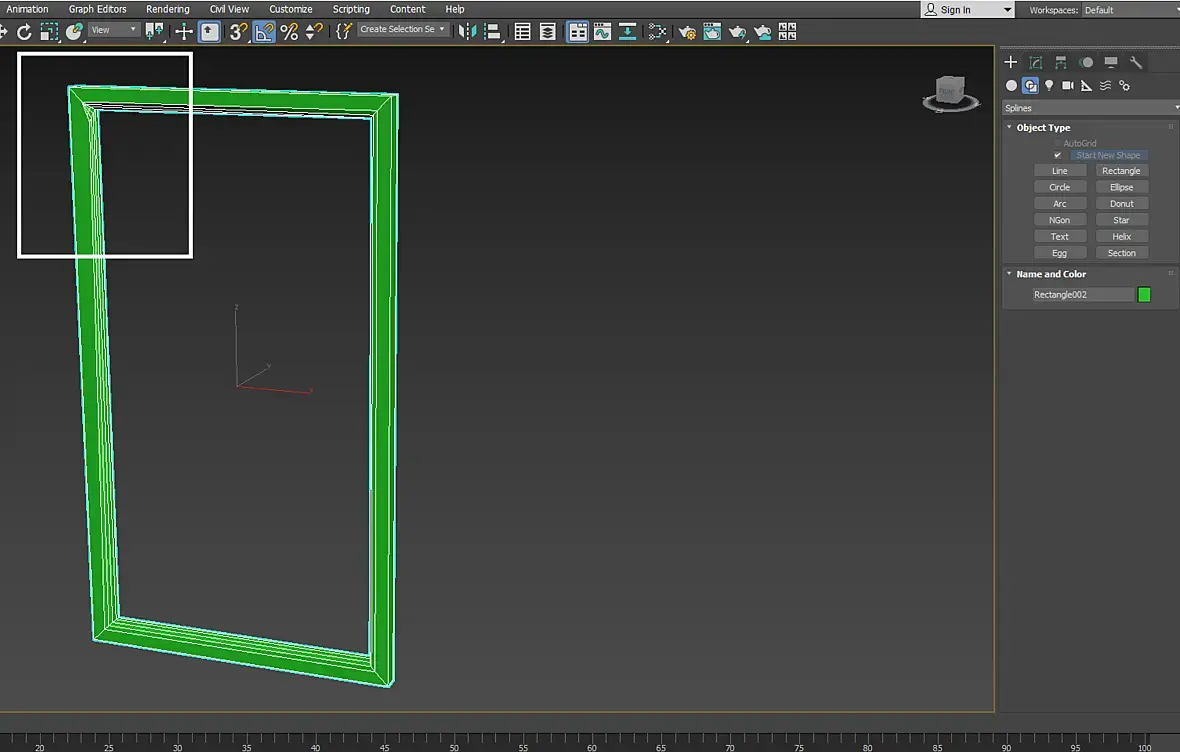Open the Scripting menu
The image size is (1180, 752).
click(x=351, y=9)
